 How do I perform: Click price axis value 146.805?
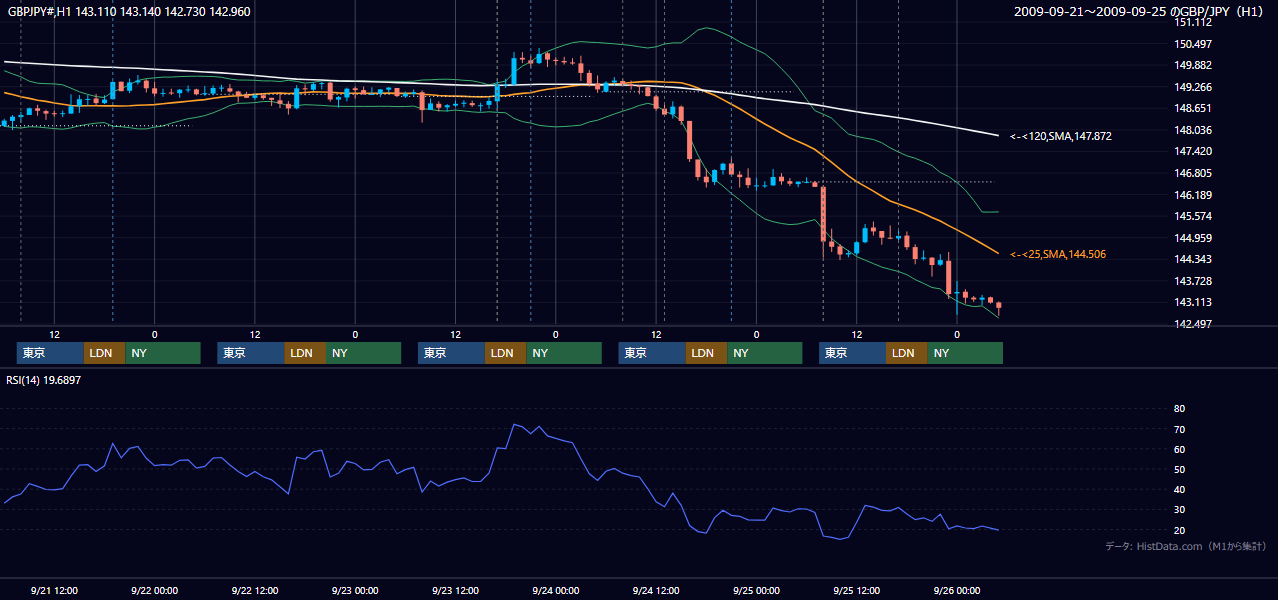[1193, 173]
